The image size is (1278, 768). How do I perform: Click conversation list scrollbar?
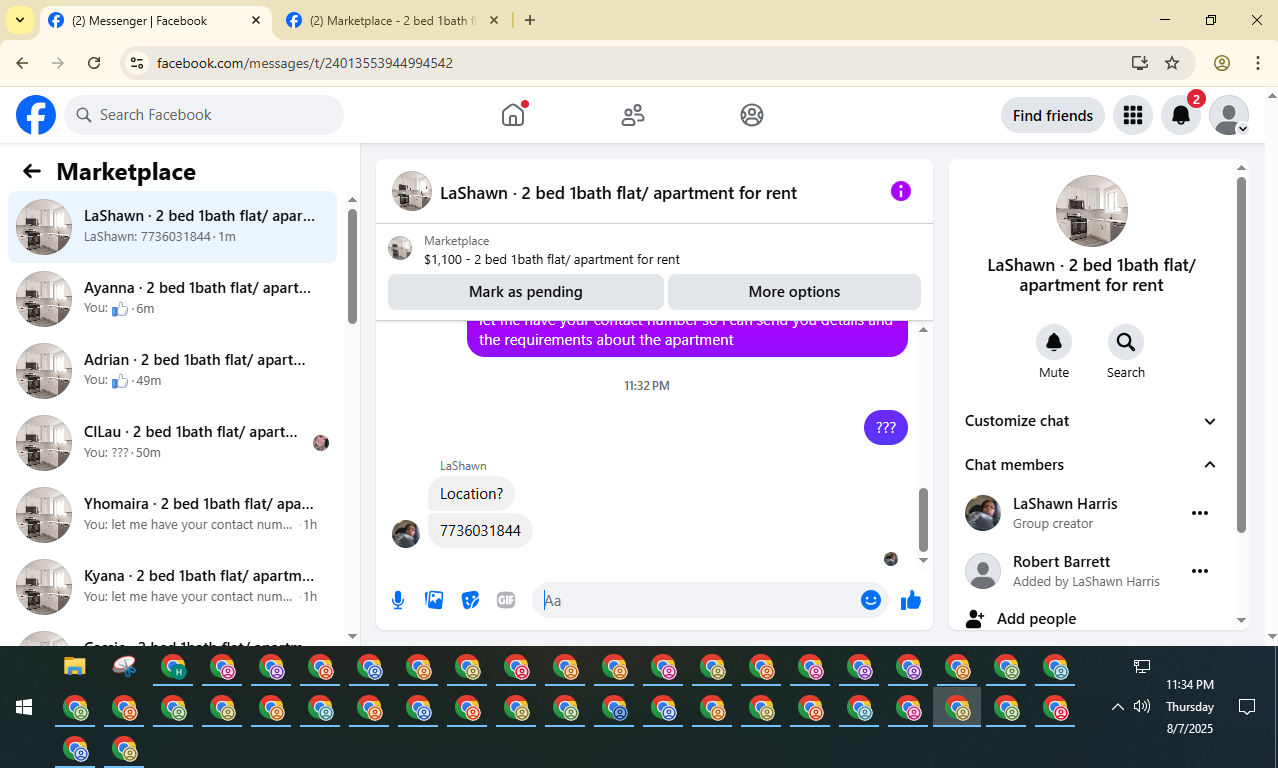point(352,266)
